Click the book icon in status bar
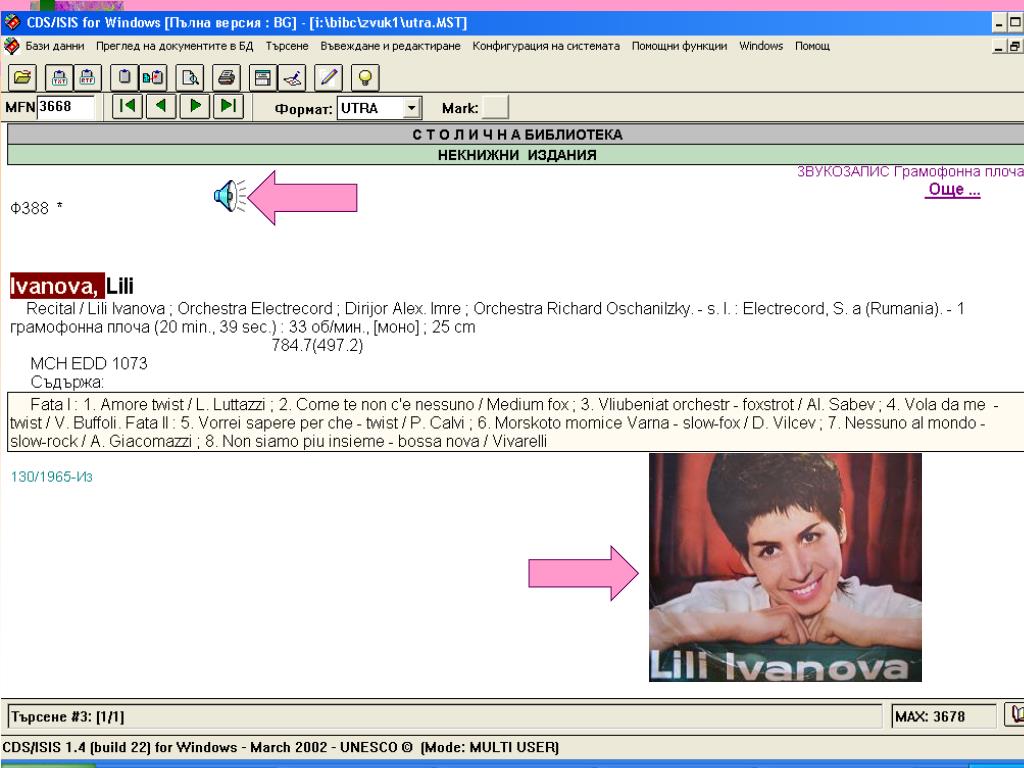Screen dimensions: 1024x768 [1014, 715]
